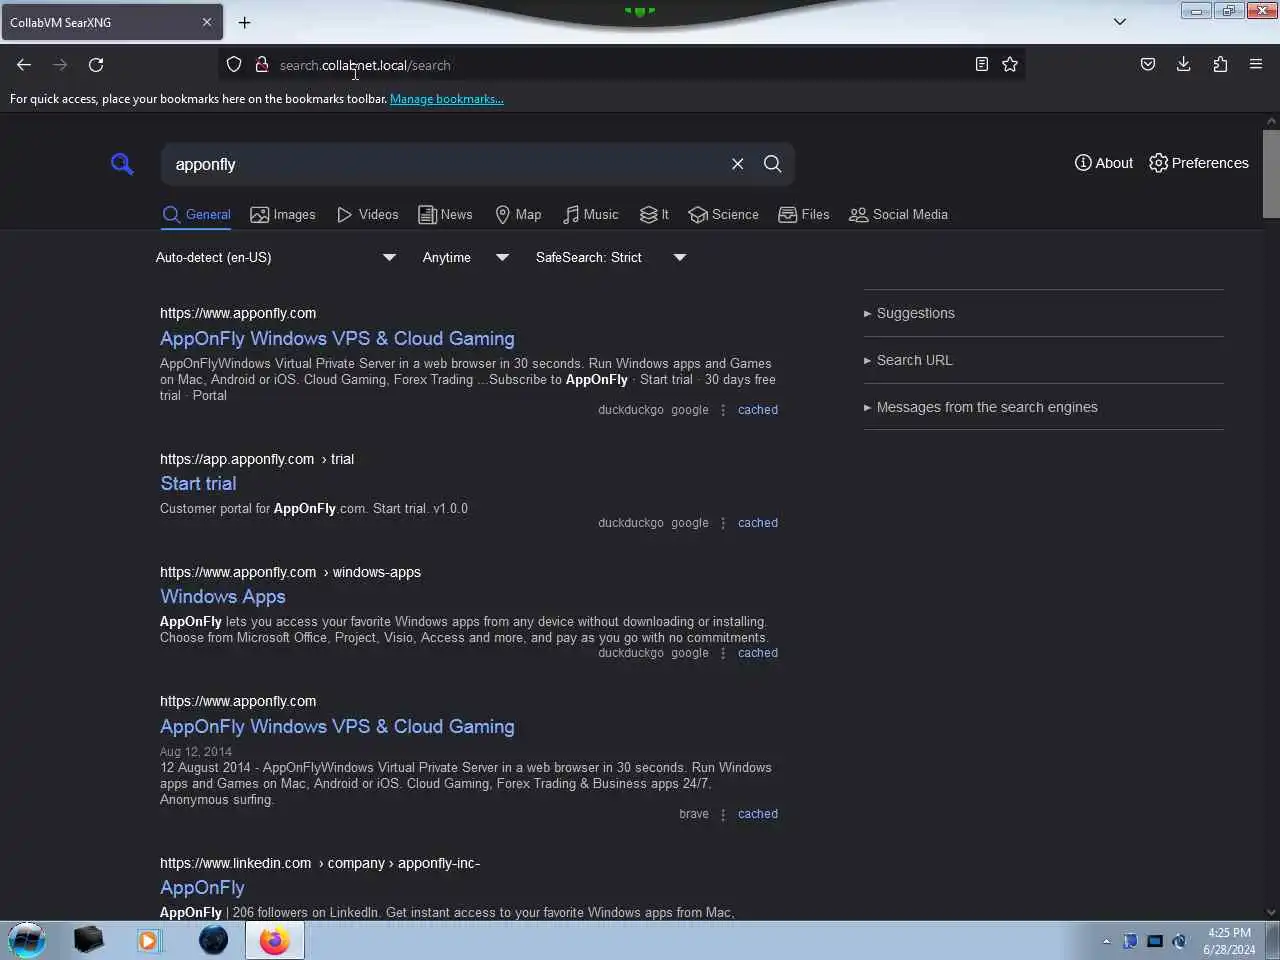Open first AppOnFly Windows VPS & Cloud Gaming result
Viewport: 1280px width, 960px height.
click(x=337, y=339)
